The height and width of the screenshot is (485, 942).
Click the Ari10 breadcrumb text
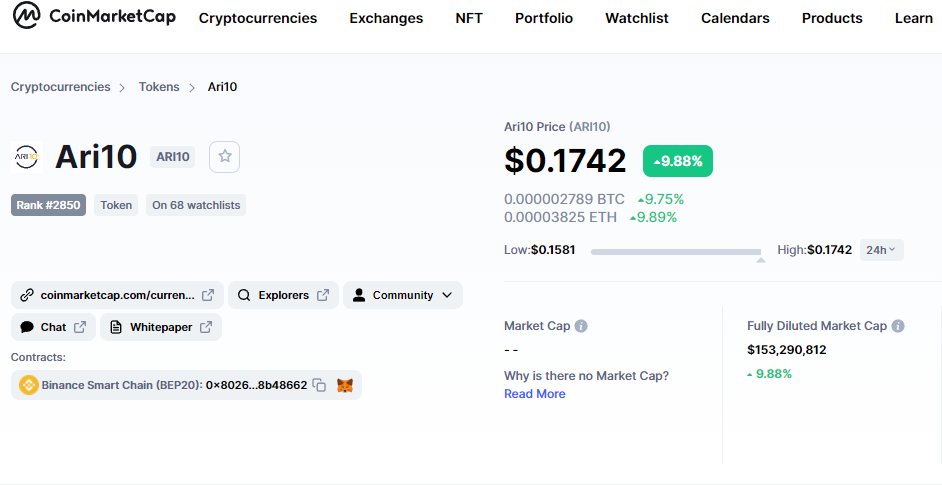pos(222,87)
